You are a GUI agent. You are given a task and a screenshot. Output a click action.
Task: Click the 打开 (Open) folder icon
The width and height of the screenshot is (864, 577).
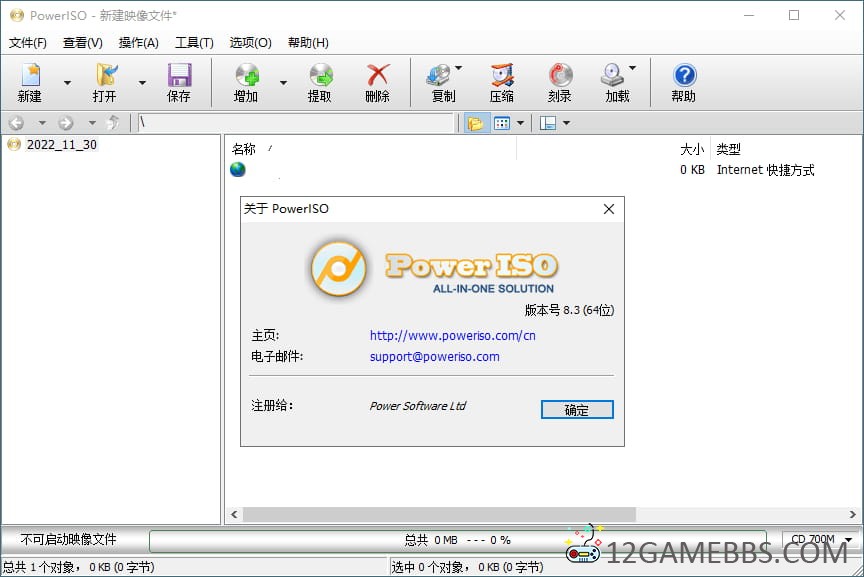click(x=105, y=76)
